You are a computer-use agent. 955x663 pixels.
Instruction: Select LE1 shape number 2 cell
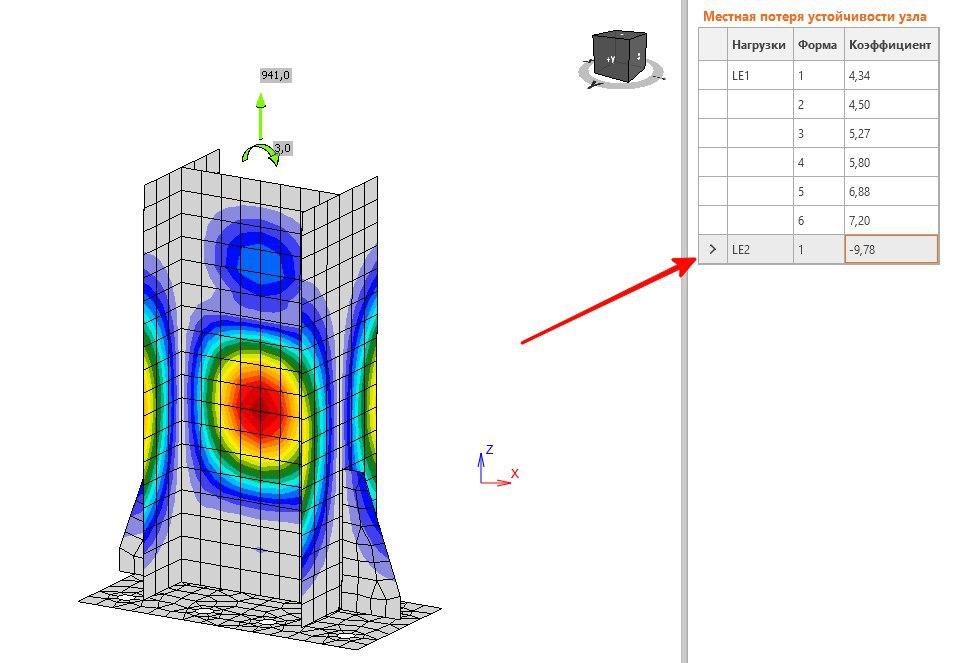pyautogui.click(x=819, y=105)
